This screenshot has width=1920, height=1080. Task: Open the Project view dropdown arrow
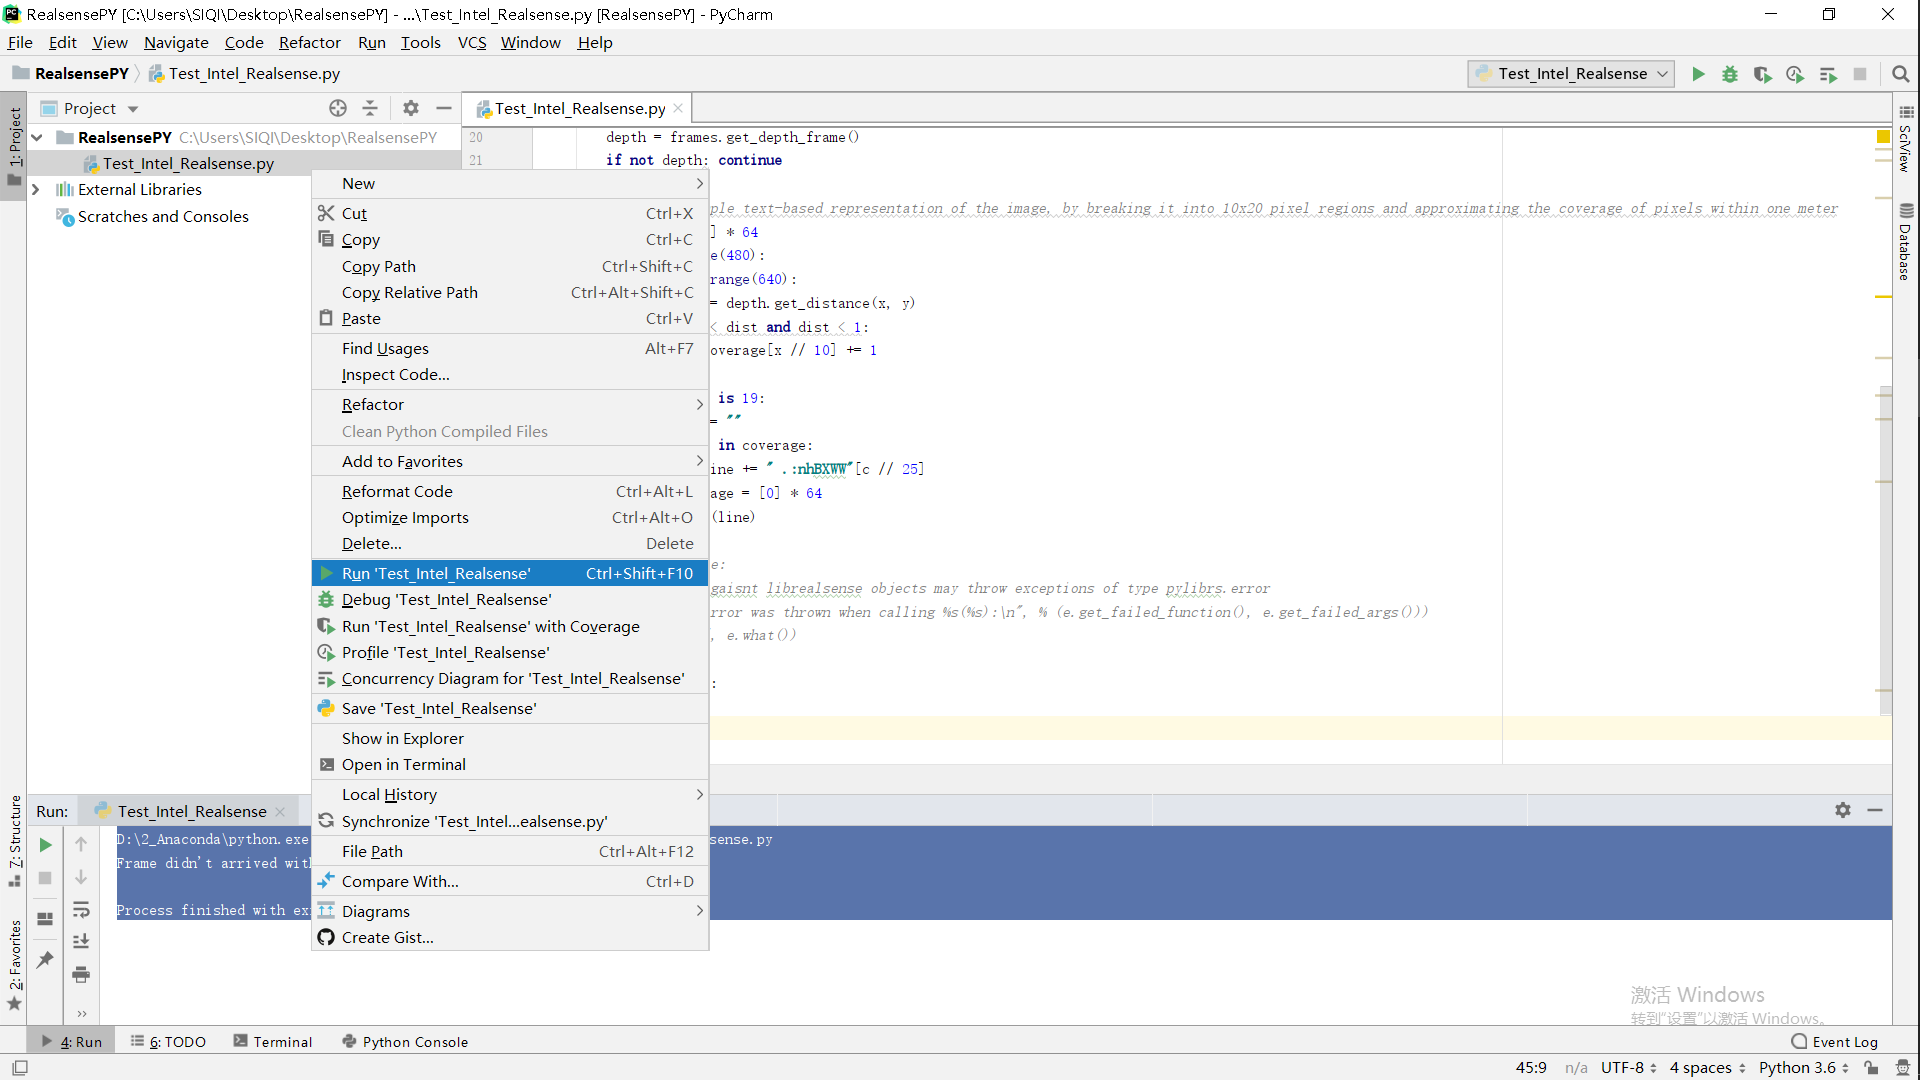point(133,109)
